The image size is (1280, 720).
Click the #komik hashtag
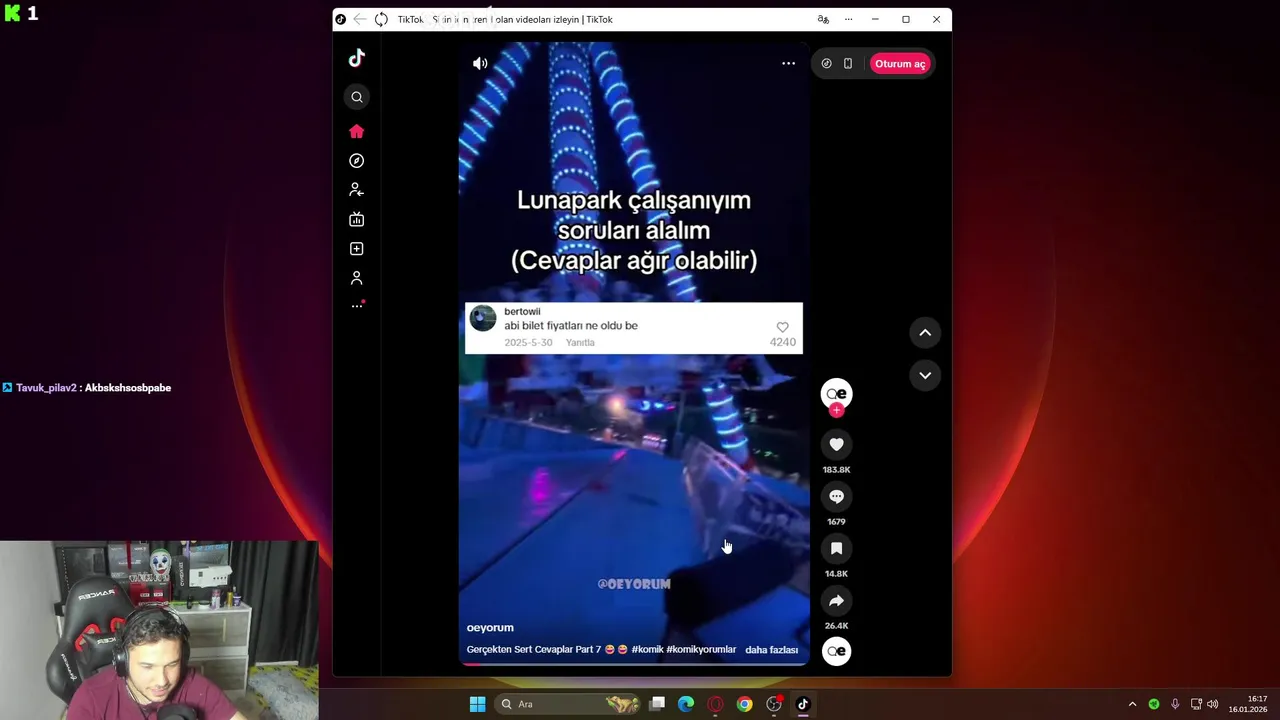coord(647,650)
